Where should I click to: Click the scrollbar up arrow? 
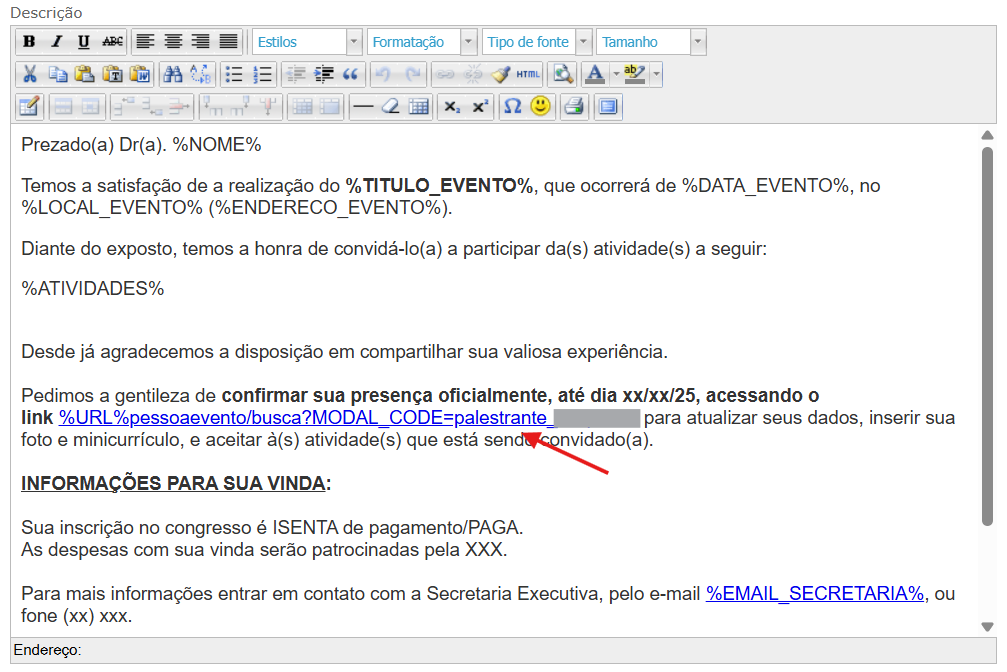click(x=987, y=135)
